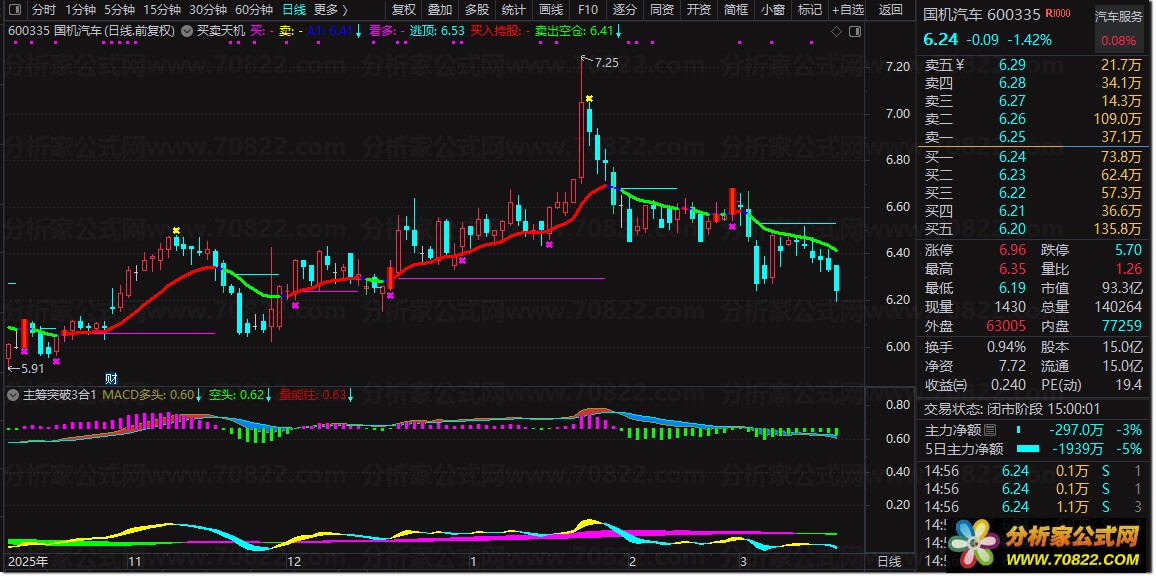The image size is (1156, 576).
Task: Switch to 简框 simple frame view
Action: [735, 10]
